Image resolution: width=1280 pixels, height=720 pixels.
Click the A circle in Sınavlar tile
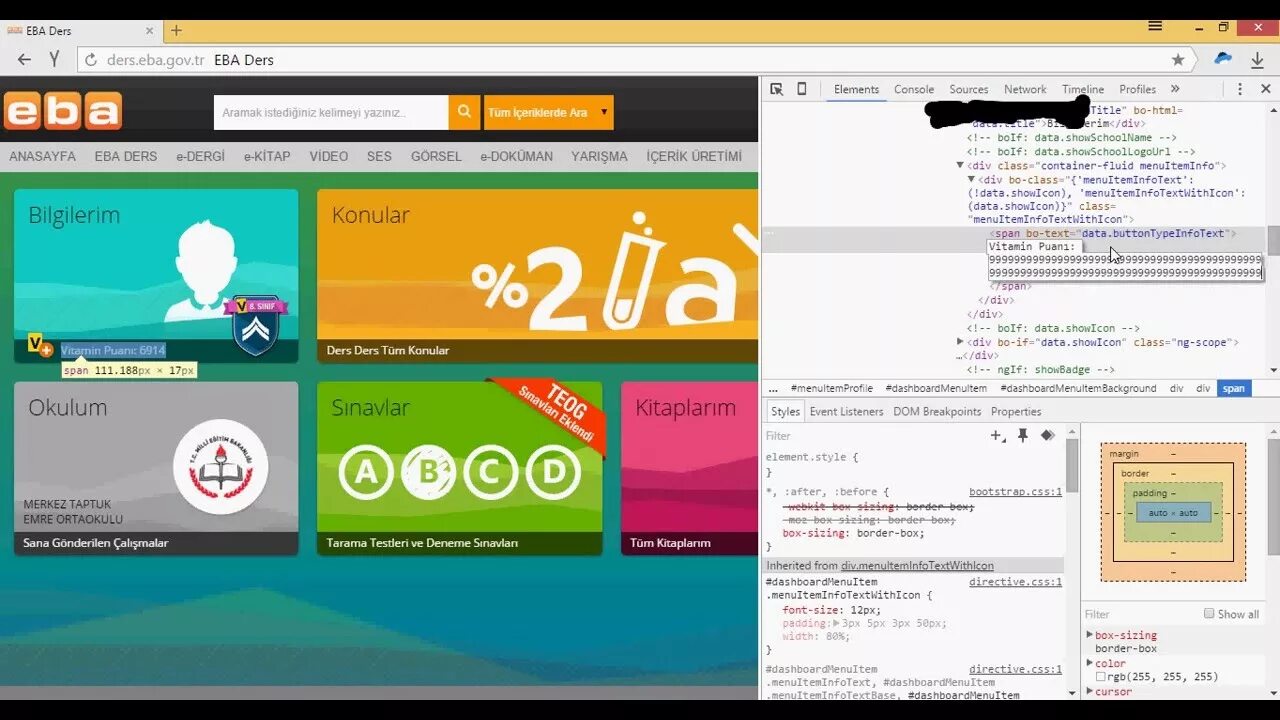(365, 472)
